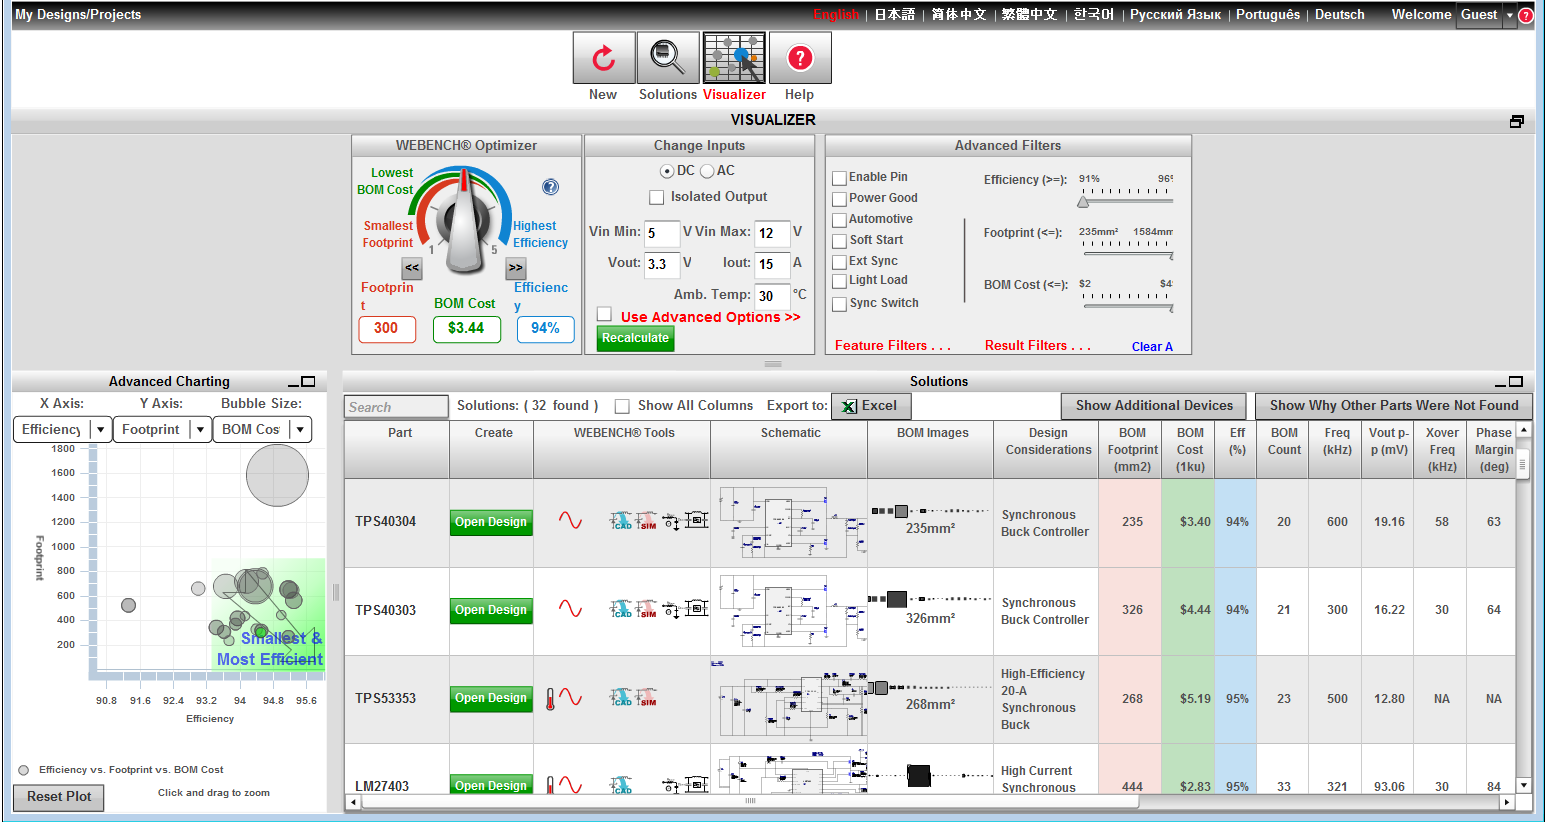Click Show Additional Devices button
1547x822 pixels.
[1154, 406]
